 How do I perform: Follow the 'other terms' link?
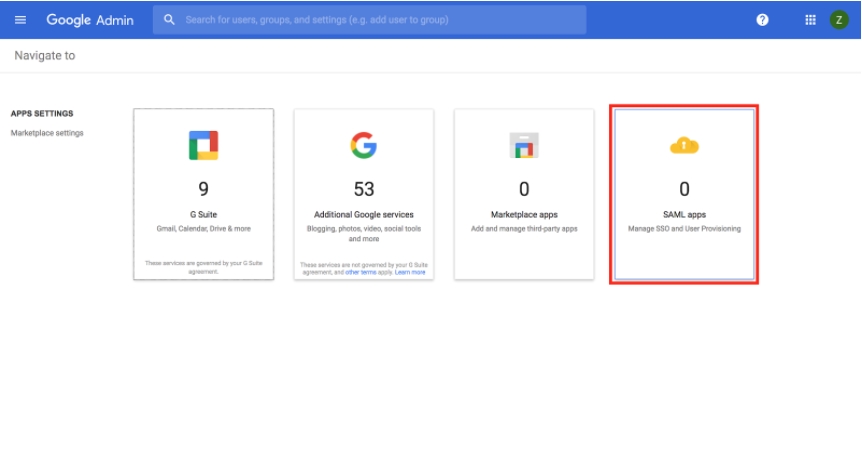tap(361, 273)
